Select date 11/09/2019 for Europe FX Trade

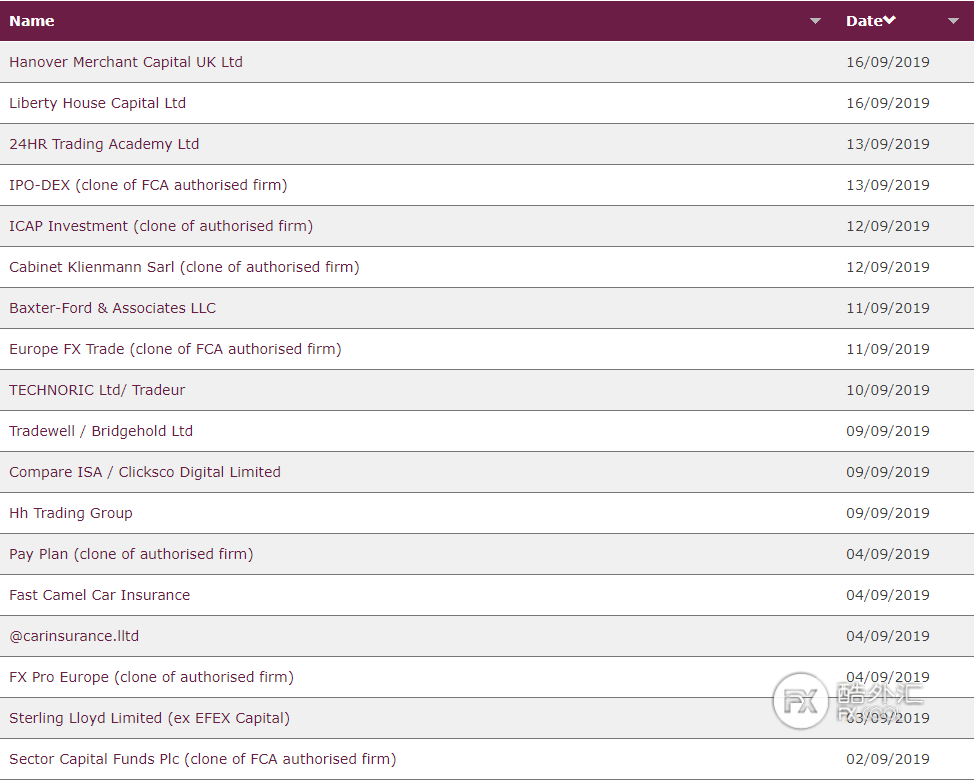[888, 349]
